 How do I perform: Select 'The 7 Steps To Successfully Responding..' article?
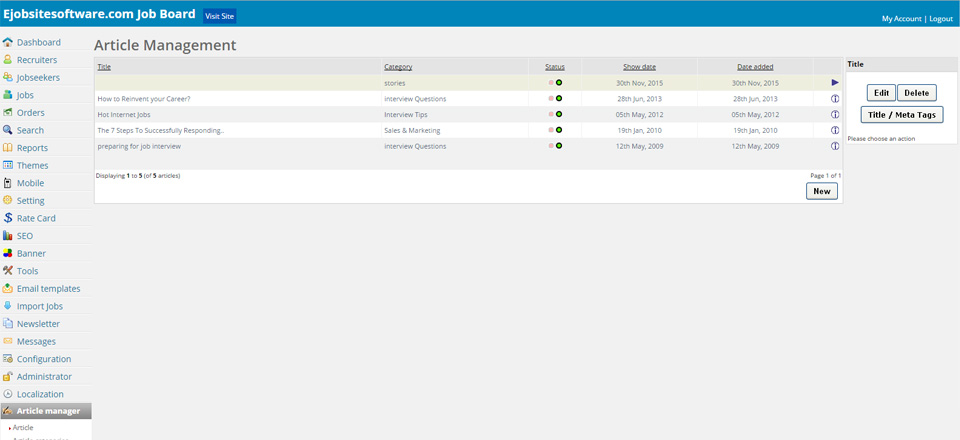pyautogui.click(x=161, y=130)
